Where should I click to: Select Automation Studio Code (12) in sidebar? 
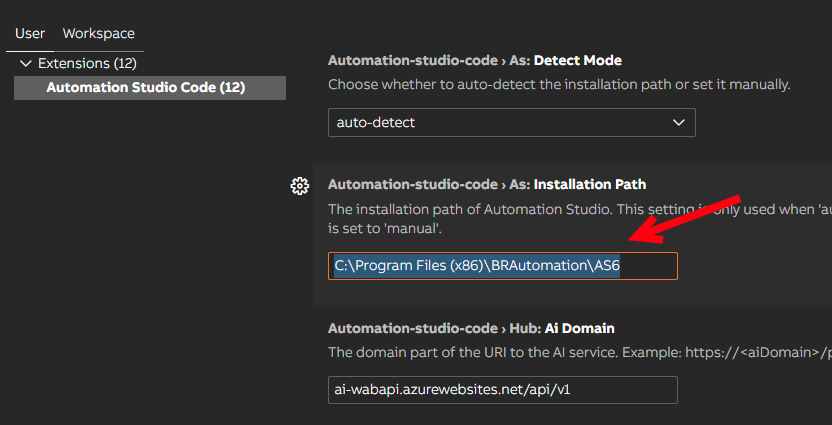tap(145, 88)
